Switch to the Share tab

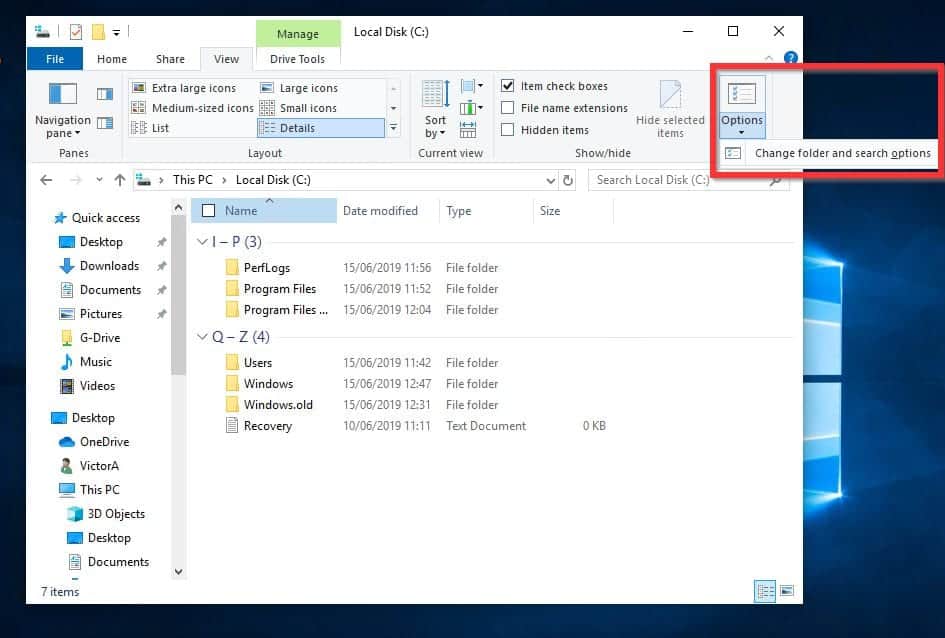(x=170, y=59)
